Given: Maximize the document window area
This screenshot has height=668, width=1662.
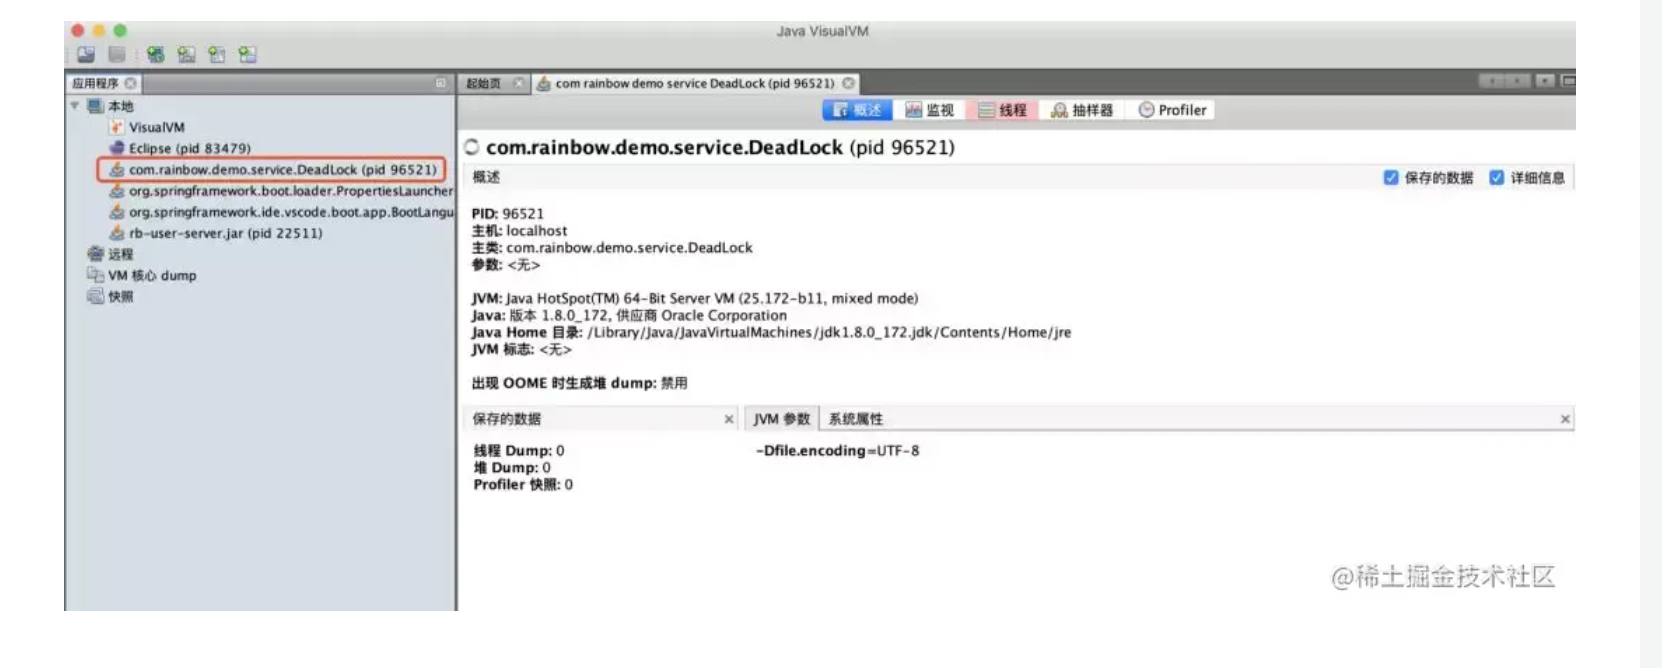Looking at the screenshot, I should [1567, 81].
